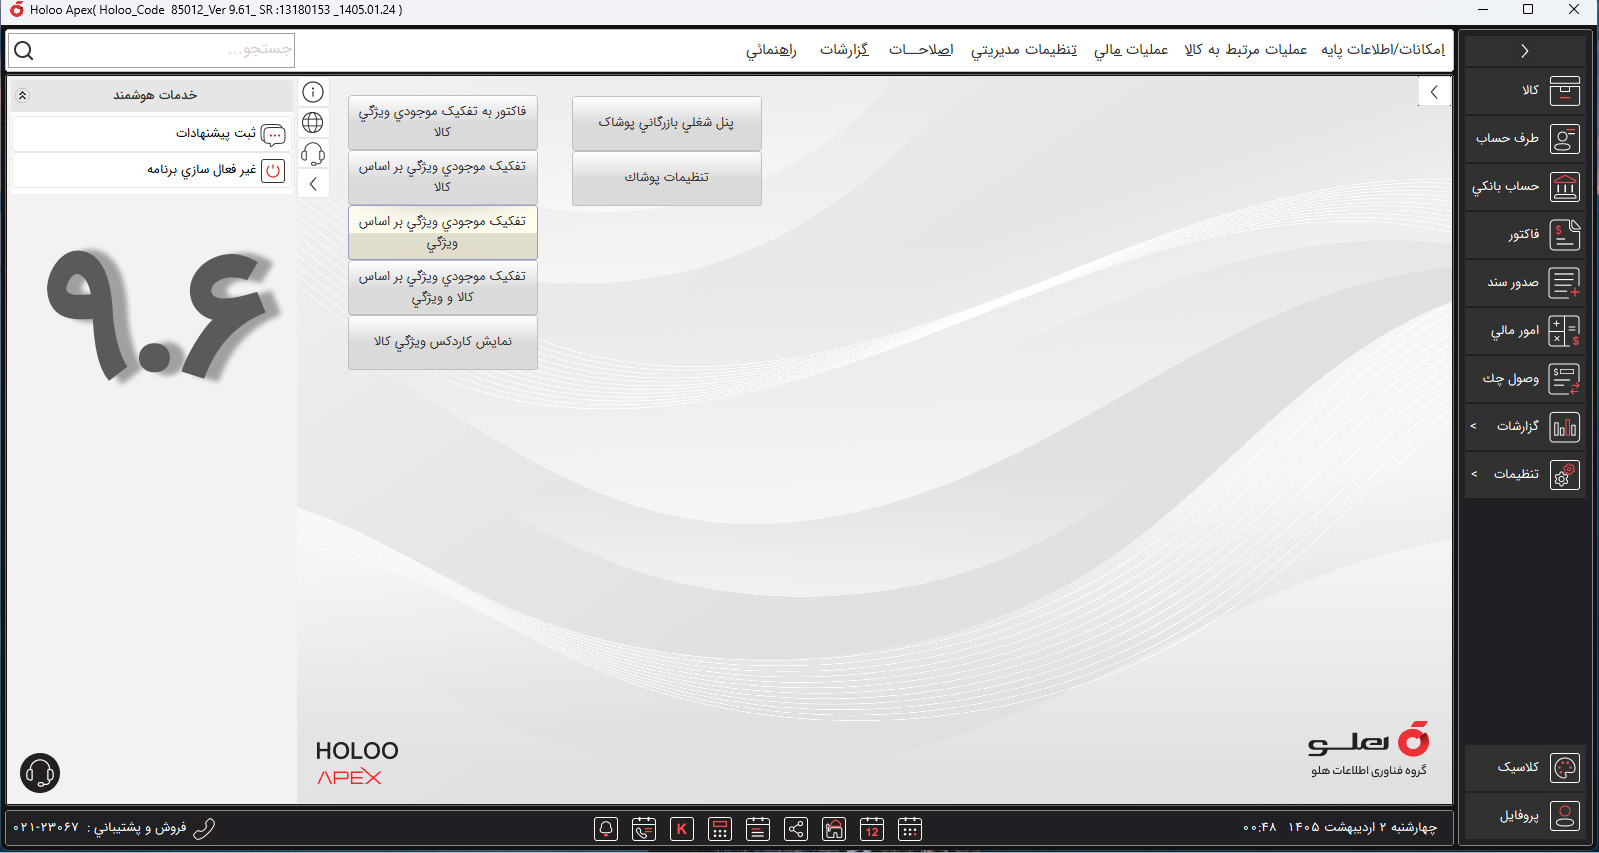Open the طرف حساب sidebar icon

point(1564,139)
